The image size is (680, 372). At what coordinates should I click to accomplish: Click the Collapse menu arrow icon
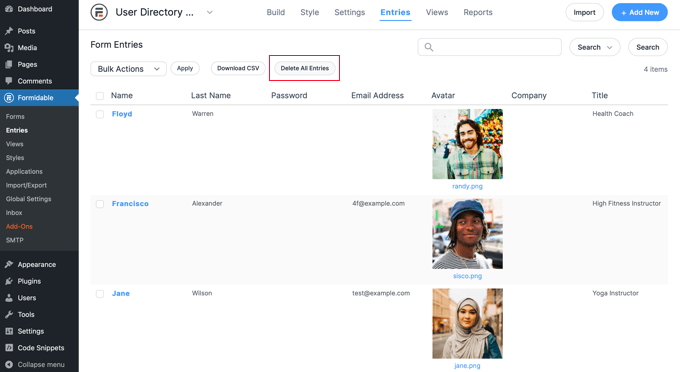click(x=9, y=365)
